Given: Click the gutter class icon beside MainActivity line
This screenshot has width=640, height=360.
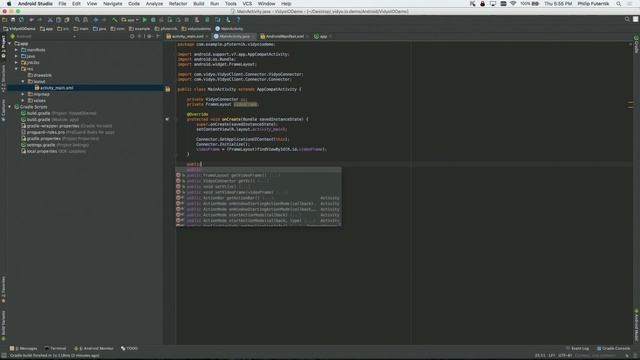Looking at the screenshot, I should (x=168, y=89).
